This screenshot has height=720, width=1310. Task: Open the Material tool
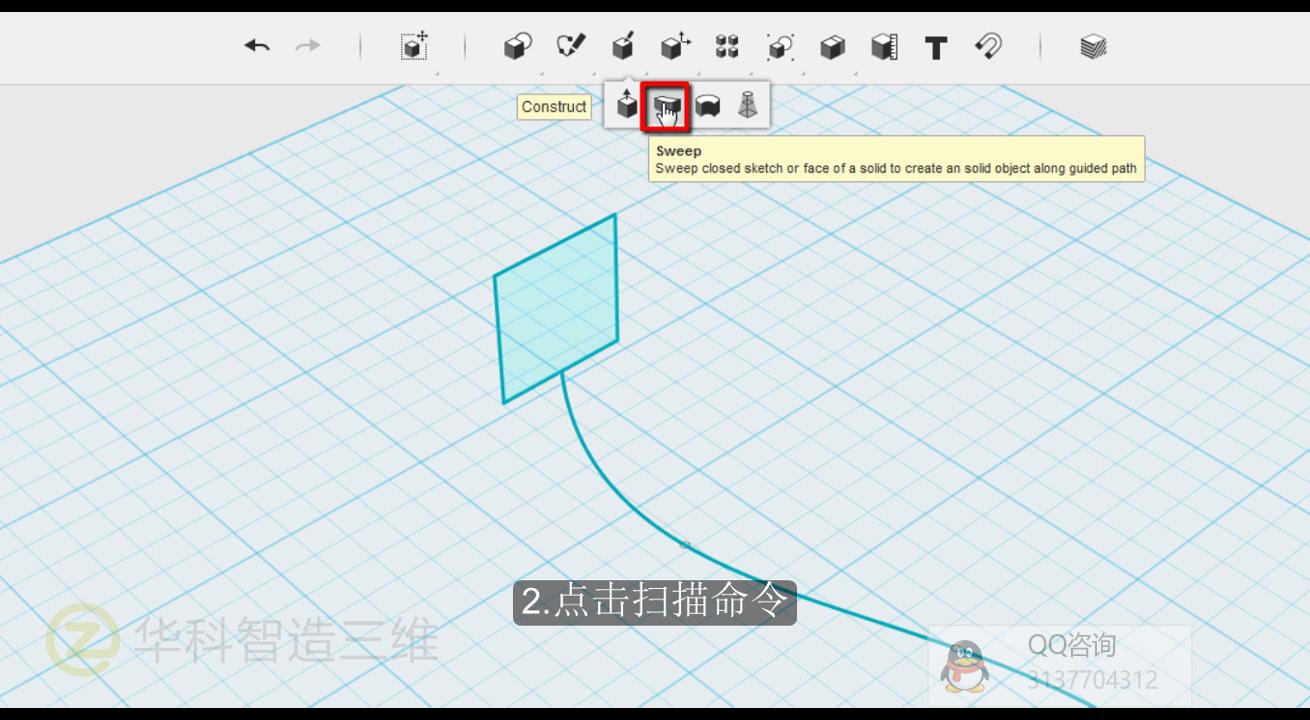click(x=1093, y=46)
